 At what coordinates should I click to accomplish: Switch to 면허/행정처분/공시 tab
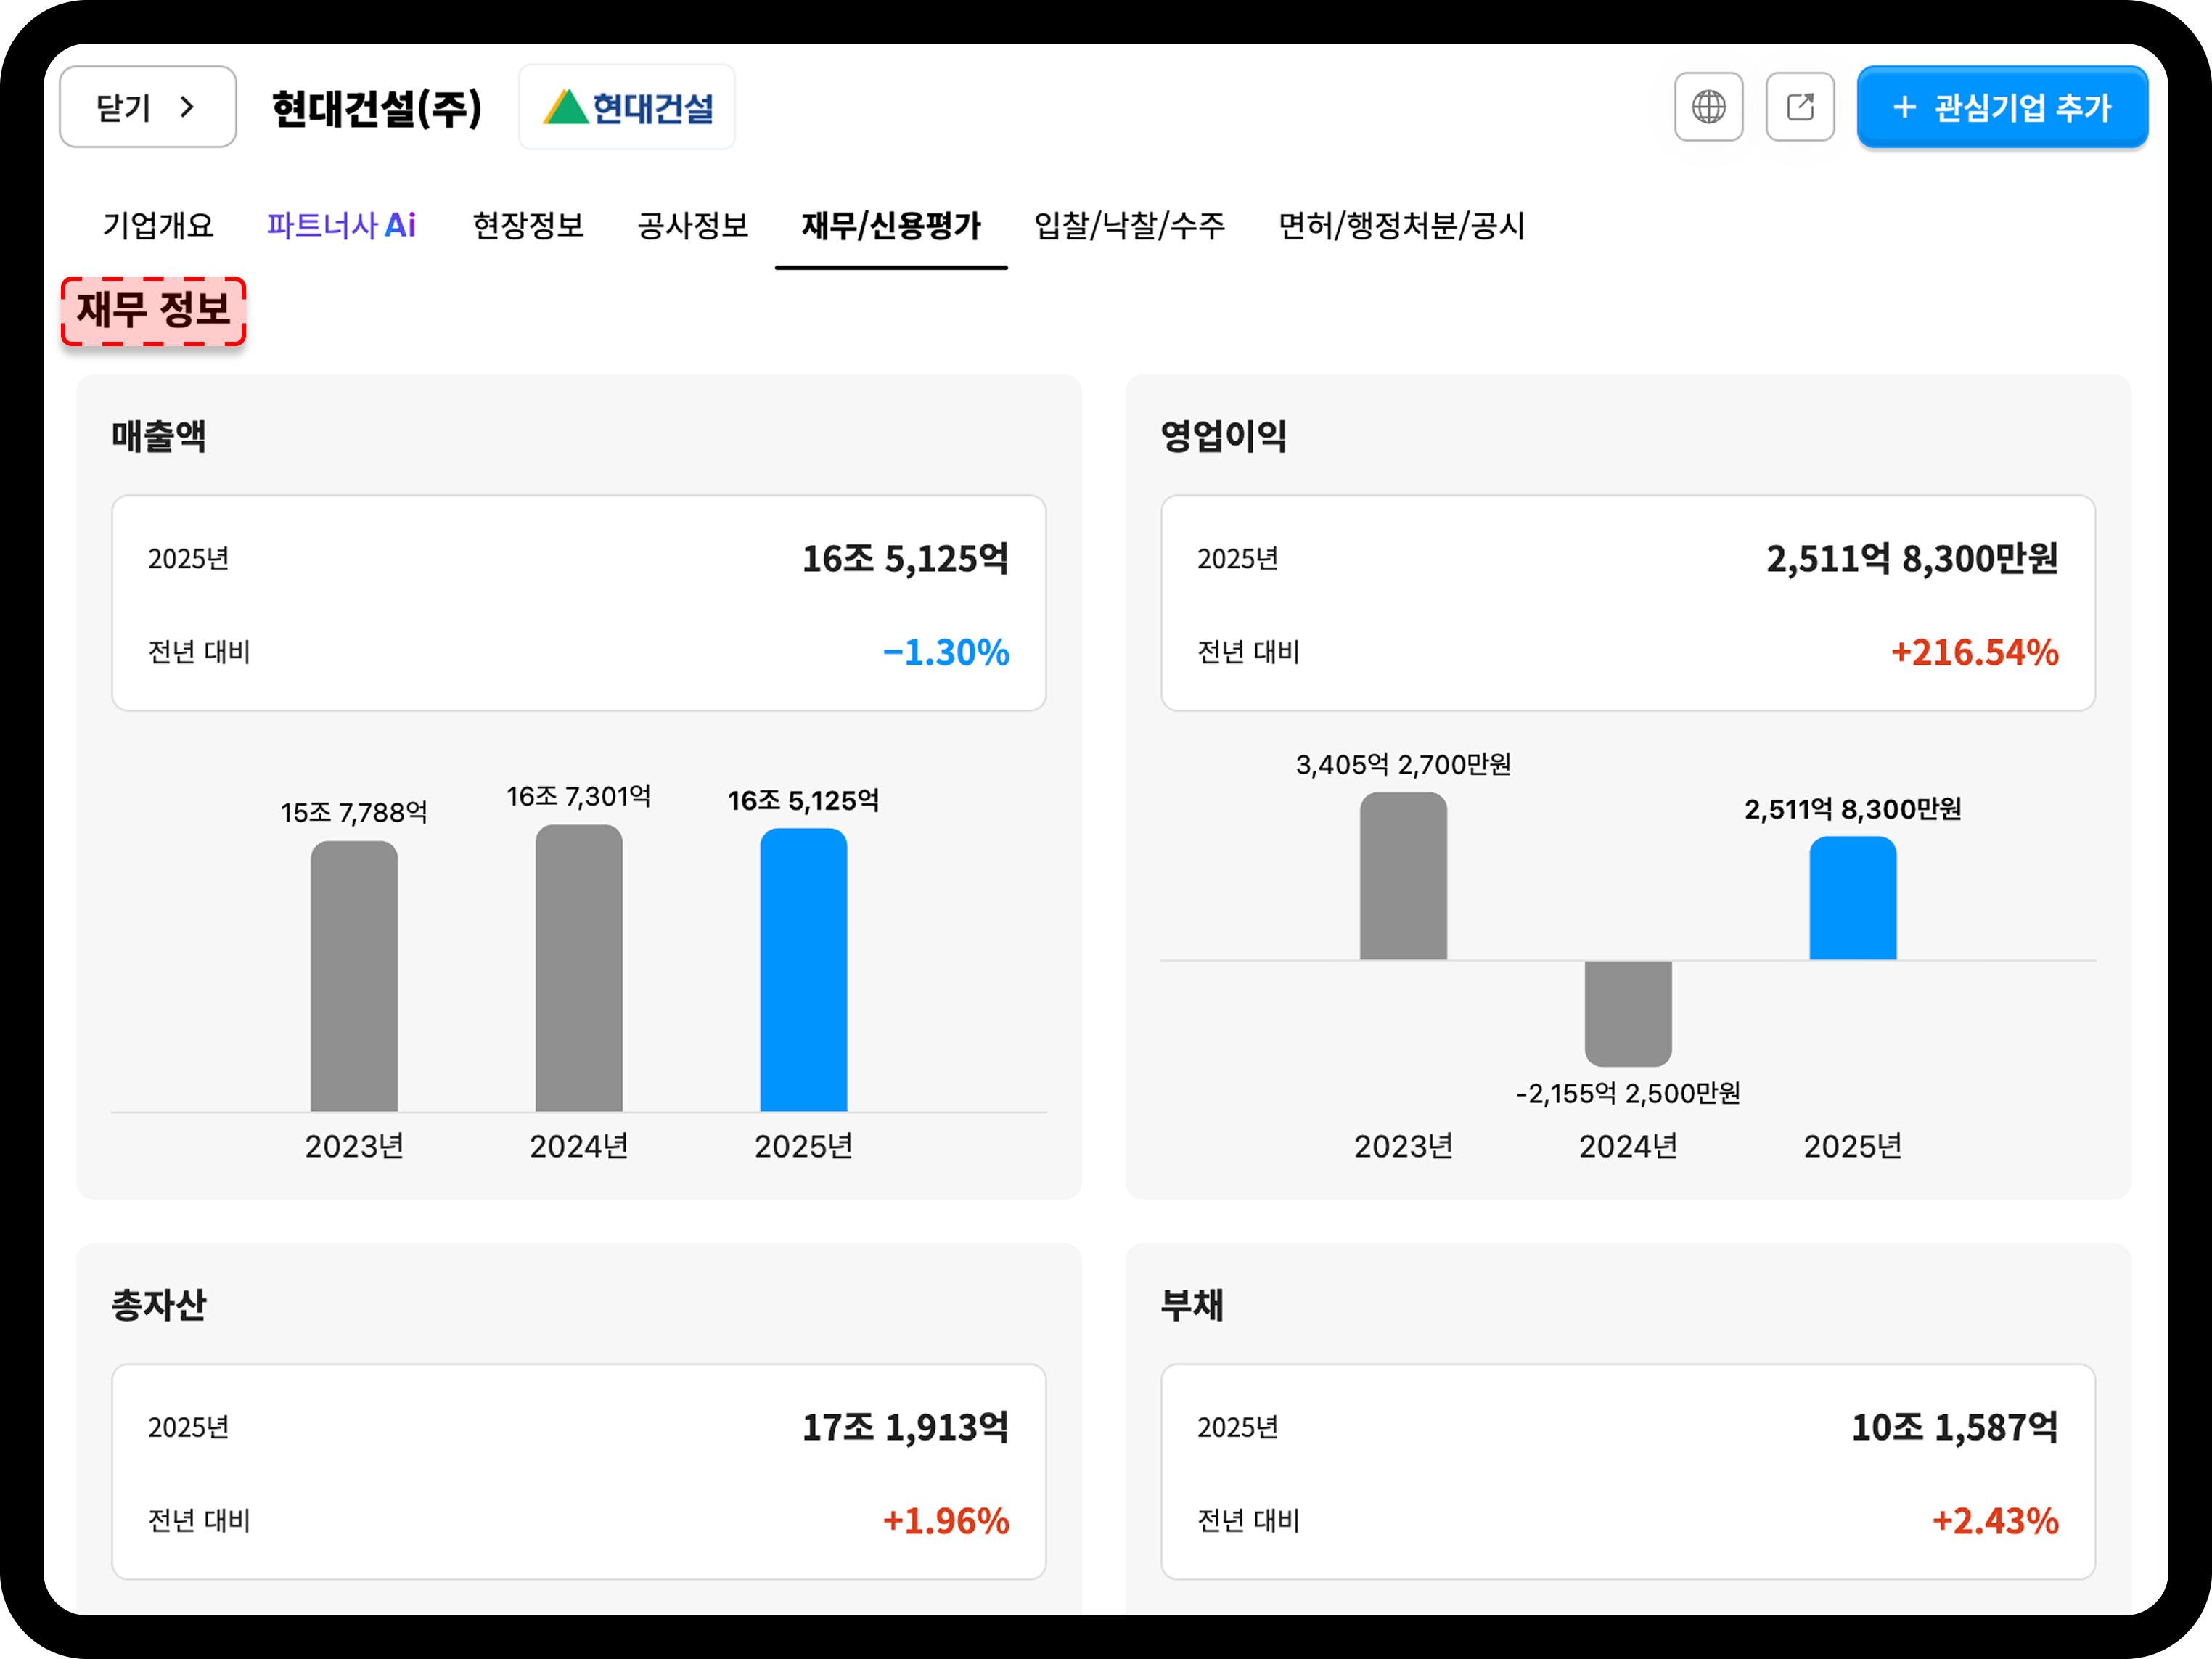coord(1401,225)
